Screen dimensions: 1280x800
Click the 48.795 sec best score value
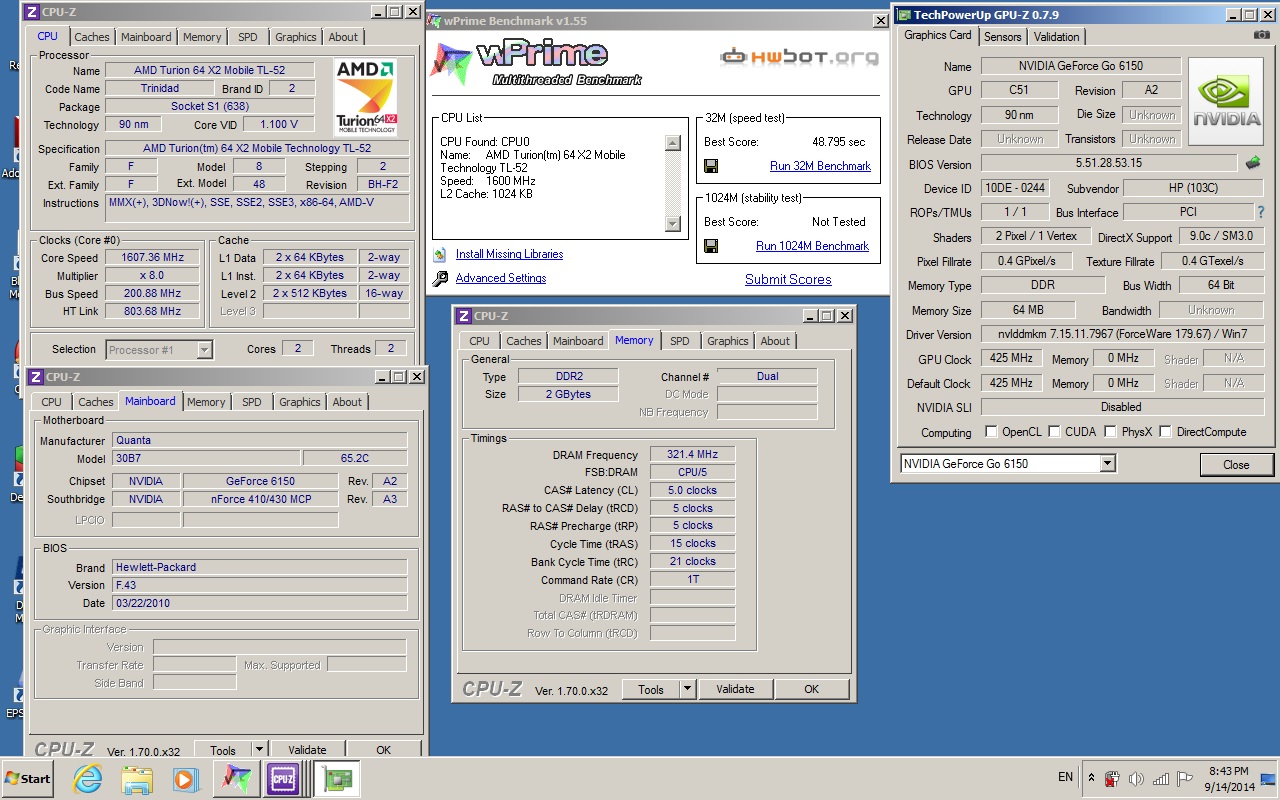[839, 142]
